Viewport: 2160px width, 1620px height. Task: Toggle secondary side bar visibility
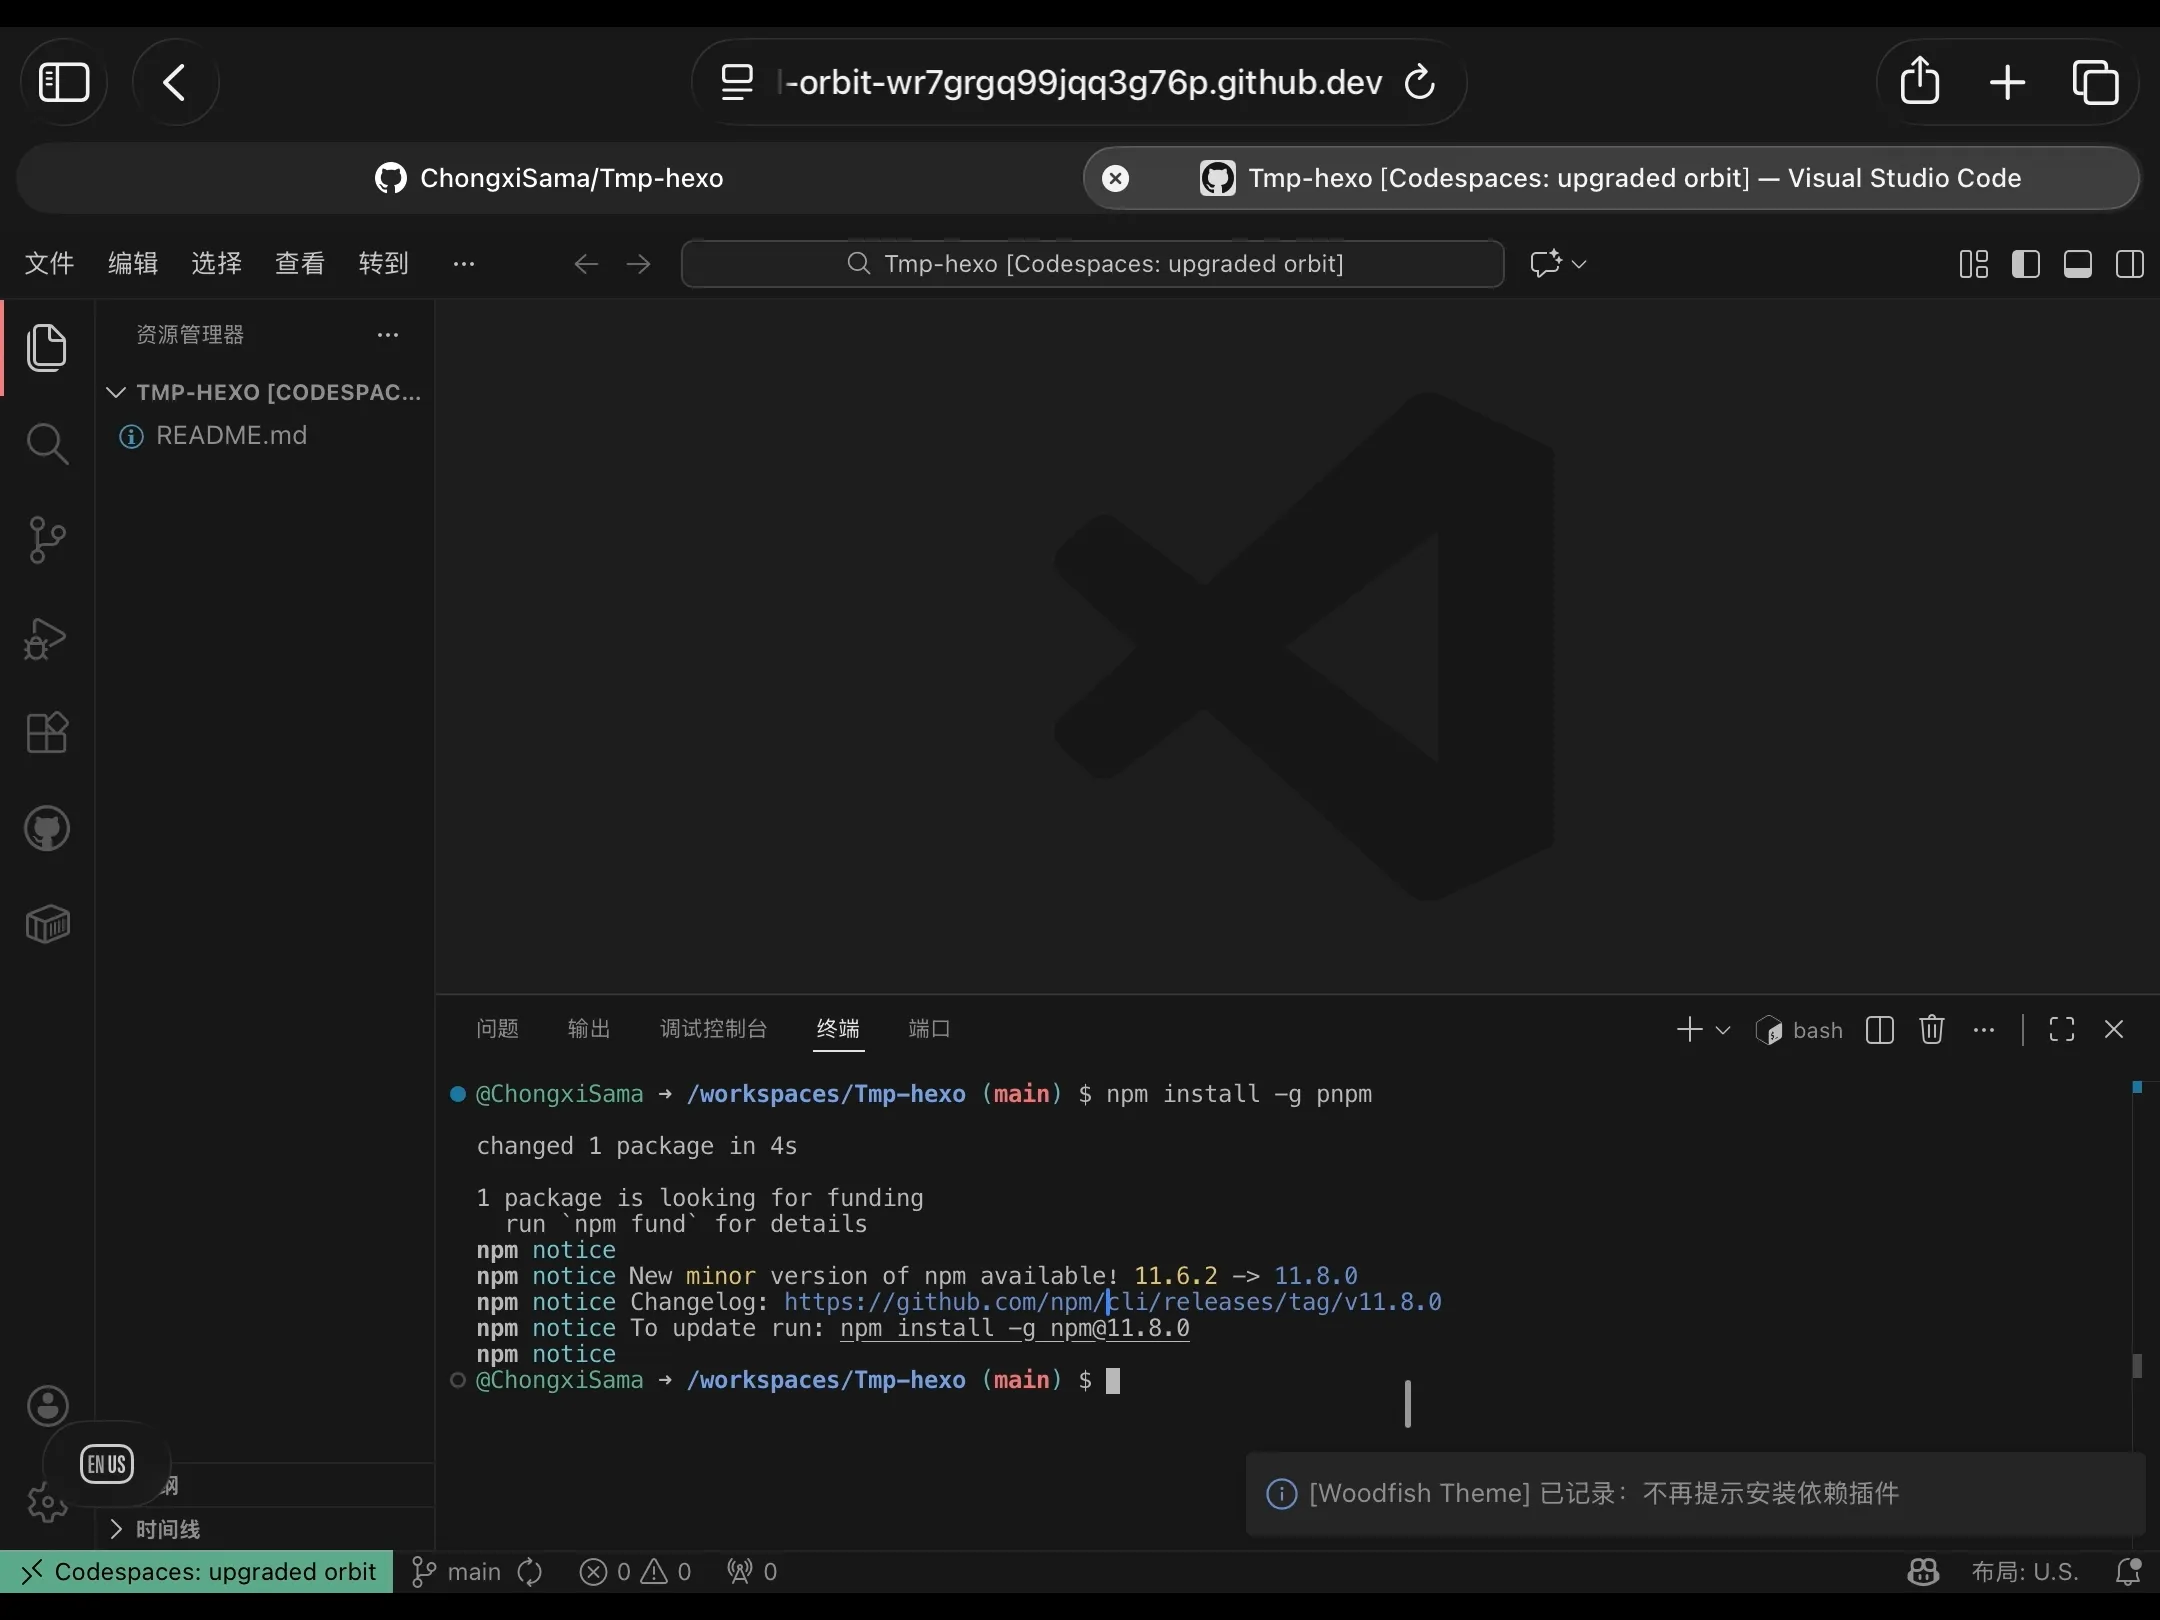(2130, 264)
